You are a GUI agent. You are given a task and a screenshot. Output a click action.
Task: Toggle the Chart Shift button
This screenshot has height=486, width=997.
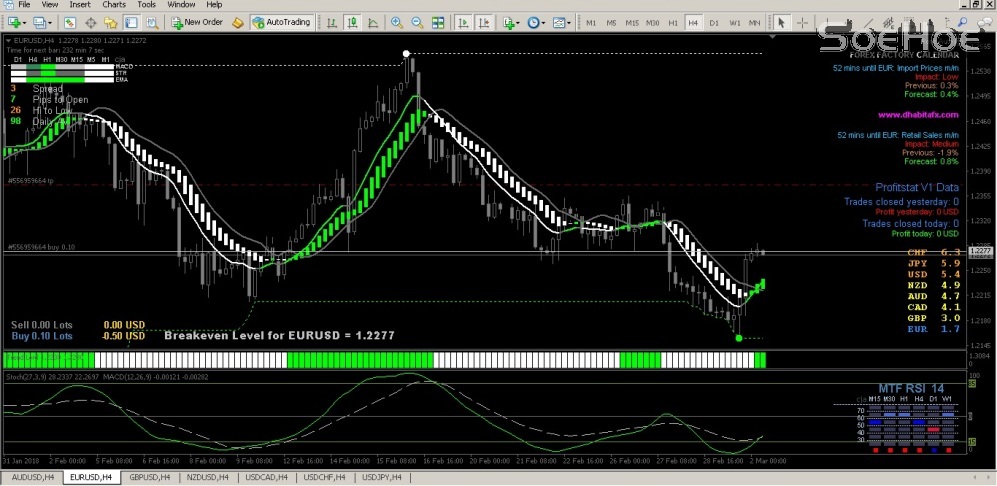(481, 22)
